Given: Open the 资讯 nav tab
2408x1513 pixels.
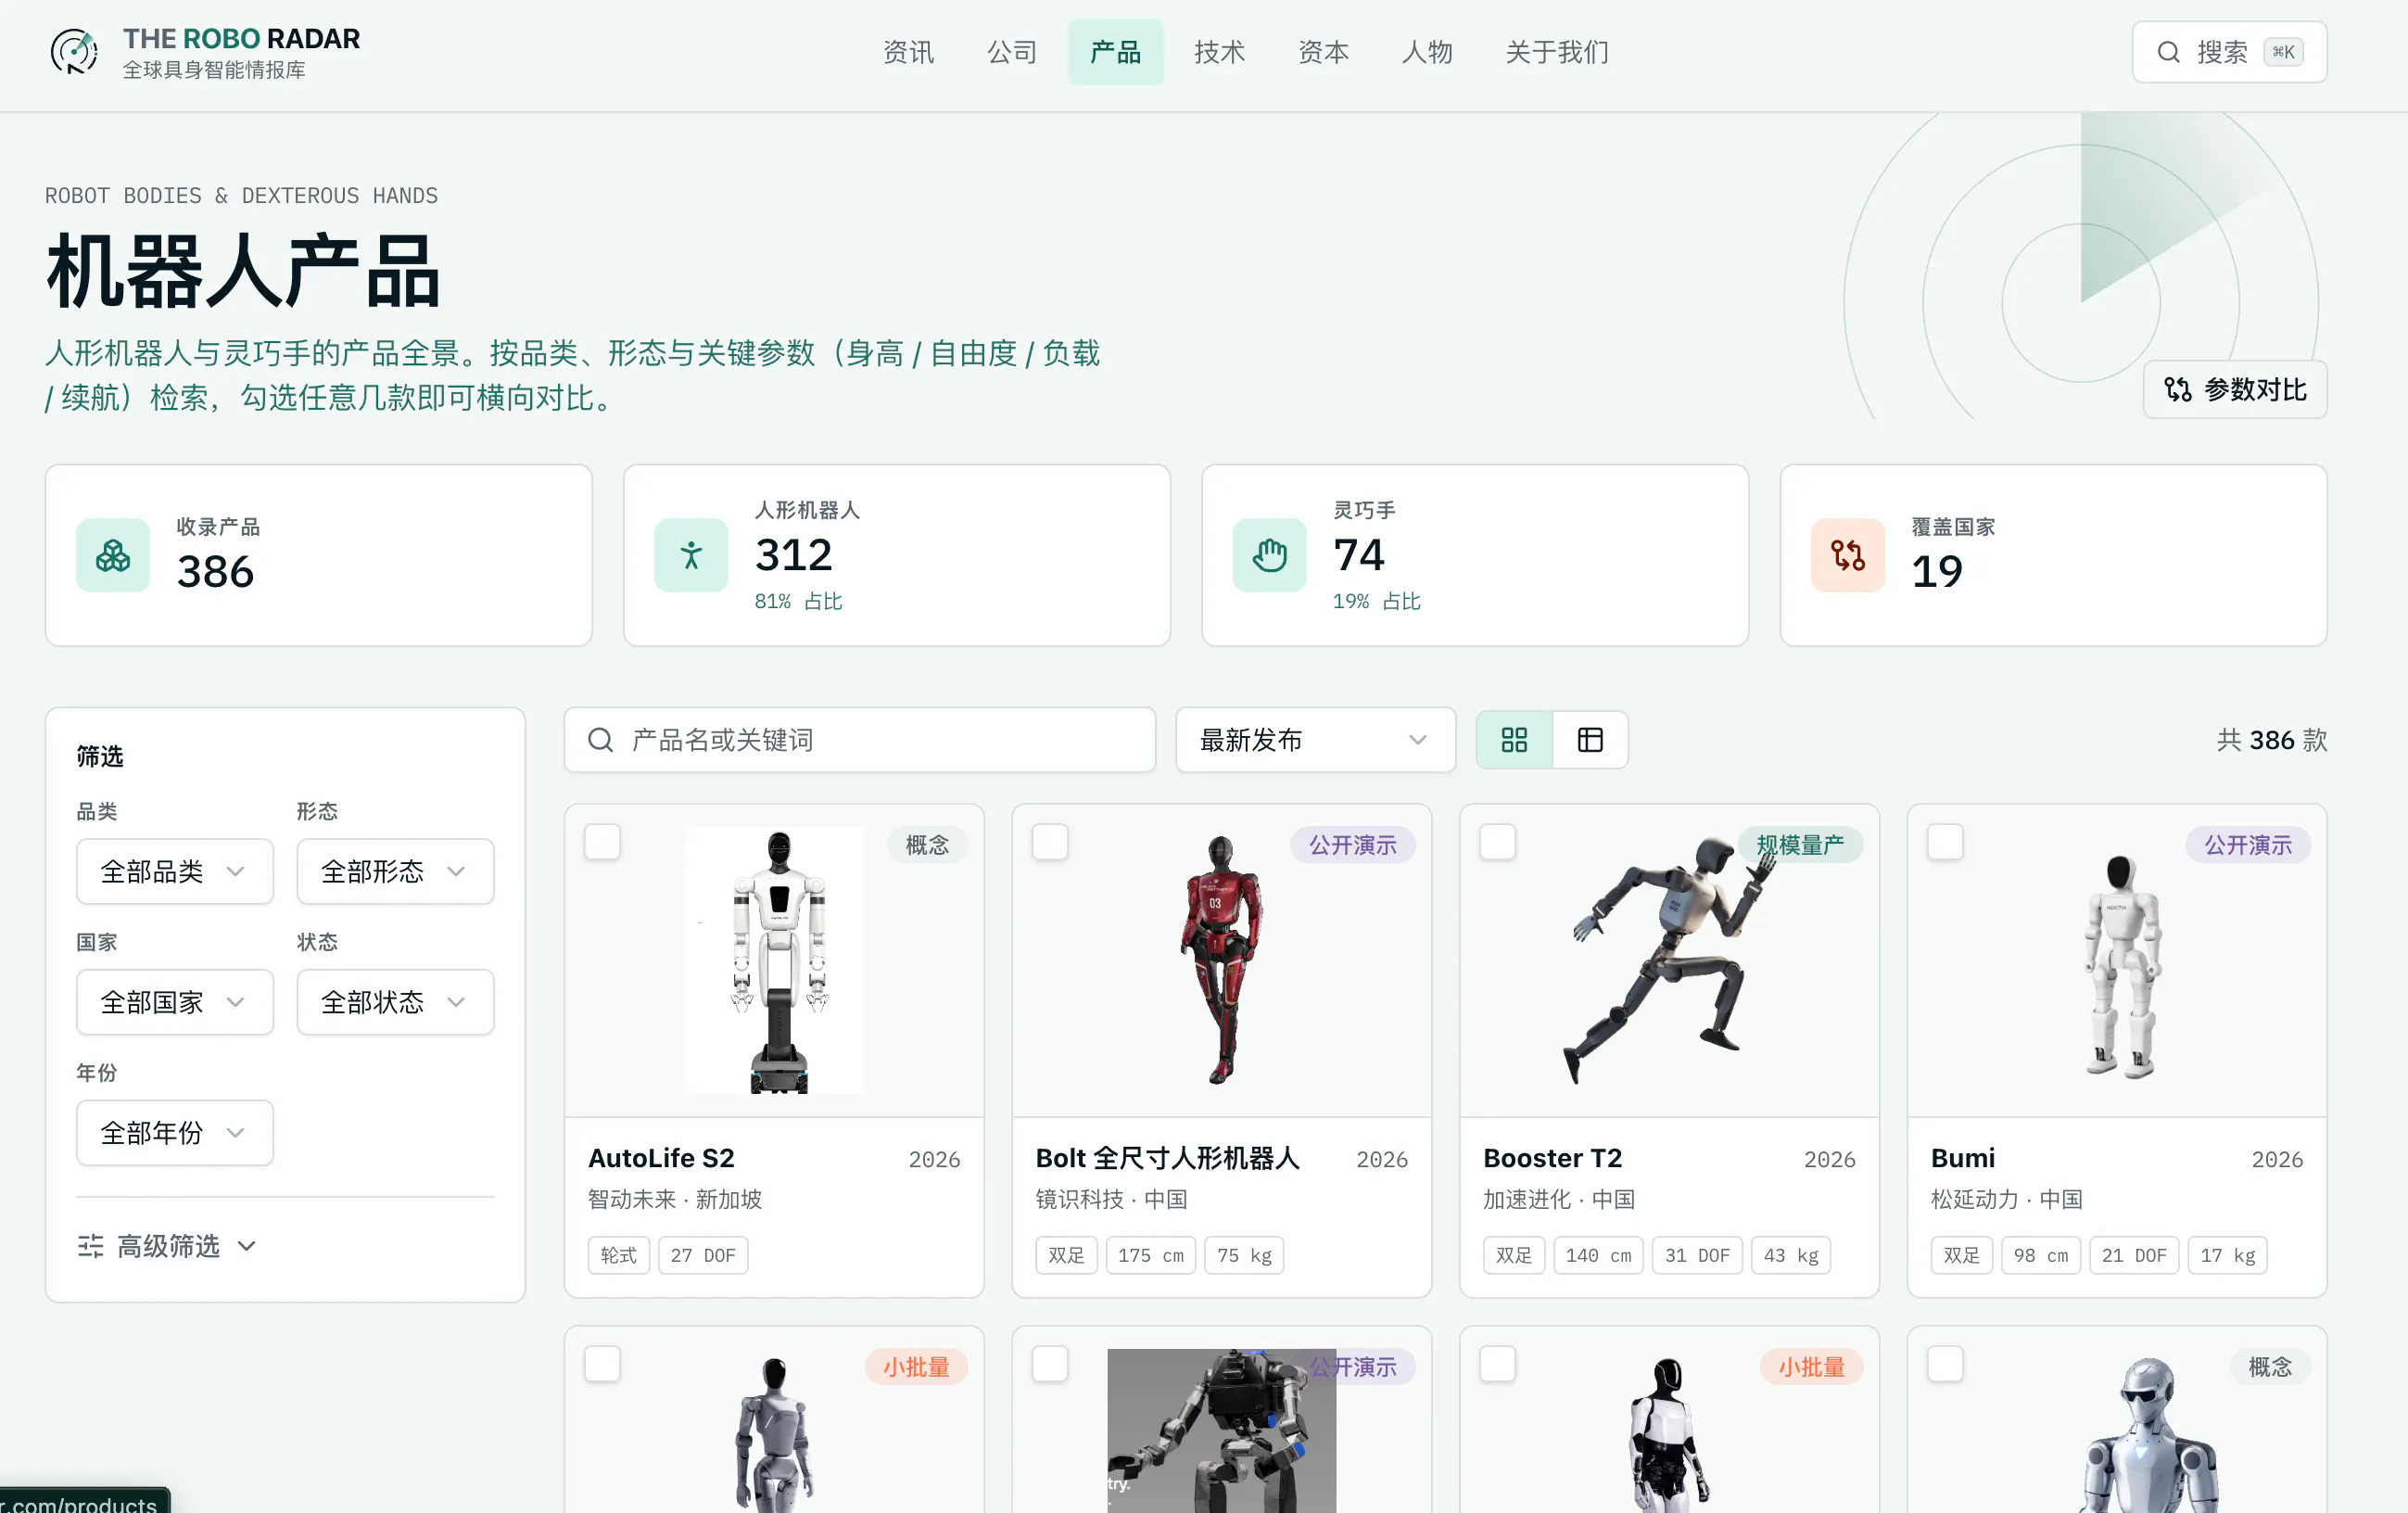Looking at the screenshot, I should [908, 52].
